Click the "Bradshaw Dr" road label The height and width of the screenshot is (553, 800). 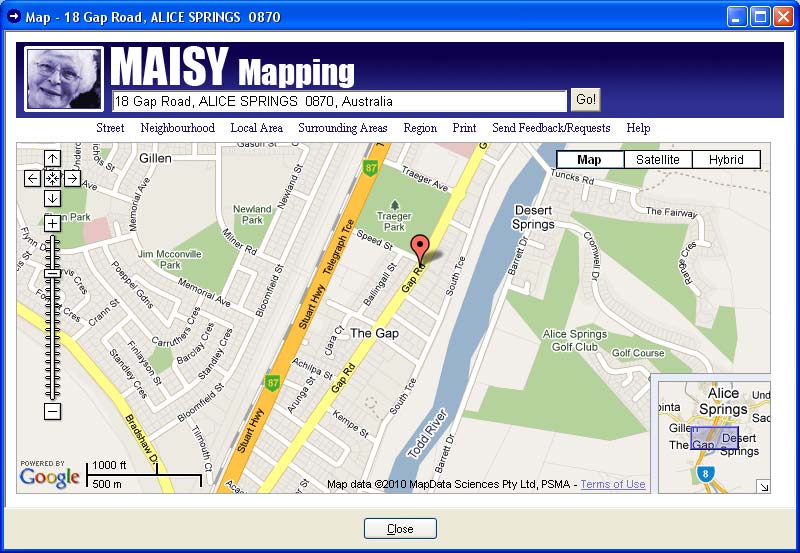pyautogui.click(x=142, y=441)
